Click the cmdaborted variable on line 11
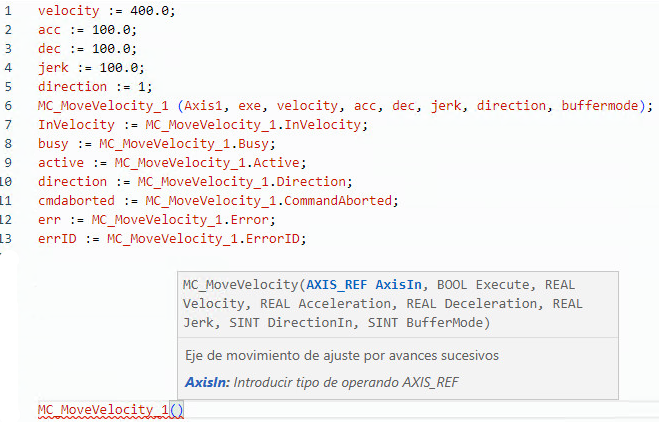Viewport: 659px width, 424px height. tap(75, 201)
